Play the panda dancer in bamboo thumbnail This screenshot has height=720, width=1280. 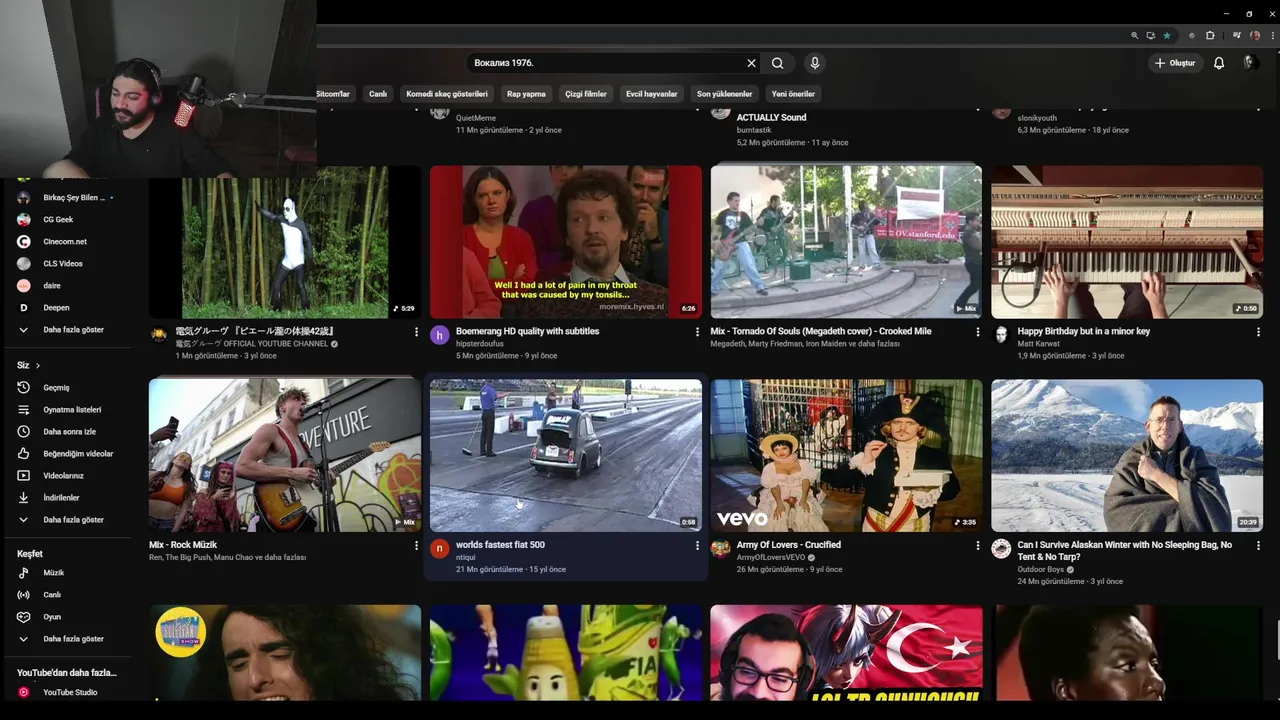tap(285, 242)
